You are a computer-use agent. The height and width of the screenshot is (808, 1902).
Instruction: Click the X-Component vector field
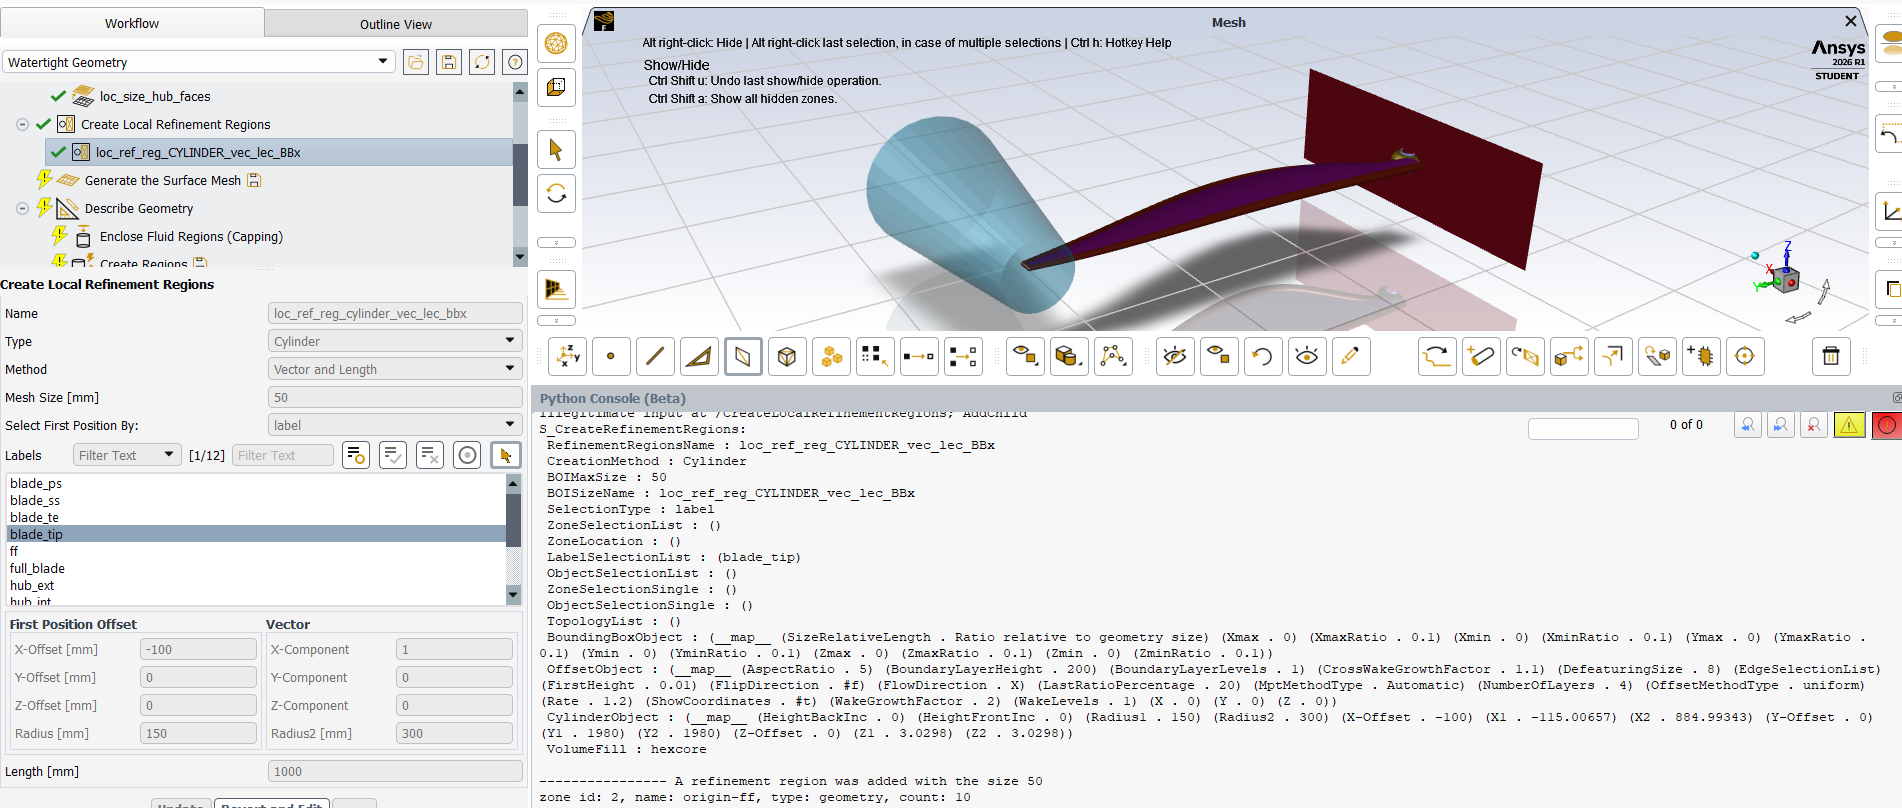[x=454, y=649]
